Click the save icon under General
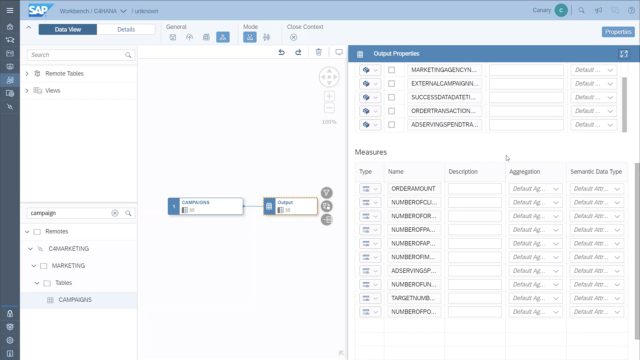 tap(173, 37)
